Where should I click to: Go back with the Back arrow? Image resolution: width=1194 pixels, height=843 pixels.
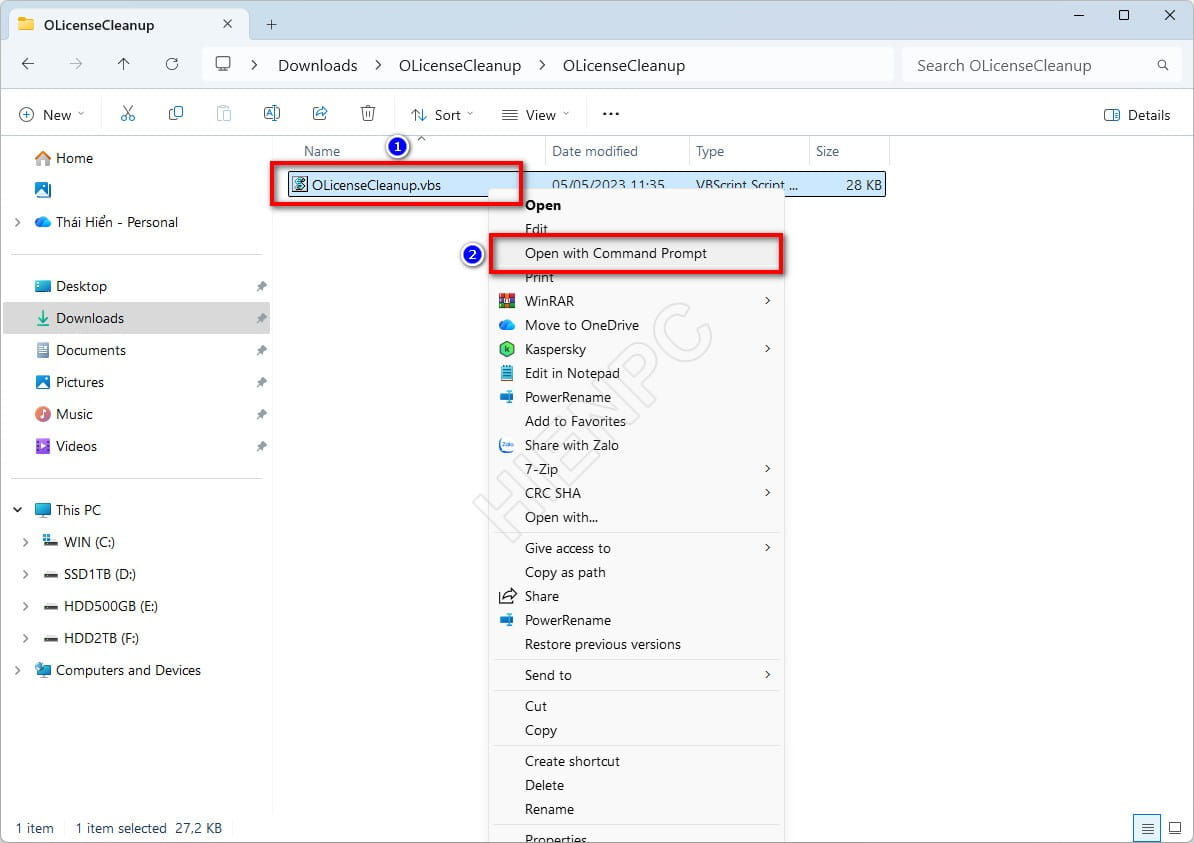pyautogui.click(x=28, y=65)
